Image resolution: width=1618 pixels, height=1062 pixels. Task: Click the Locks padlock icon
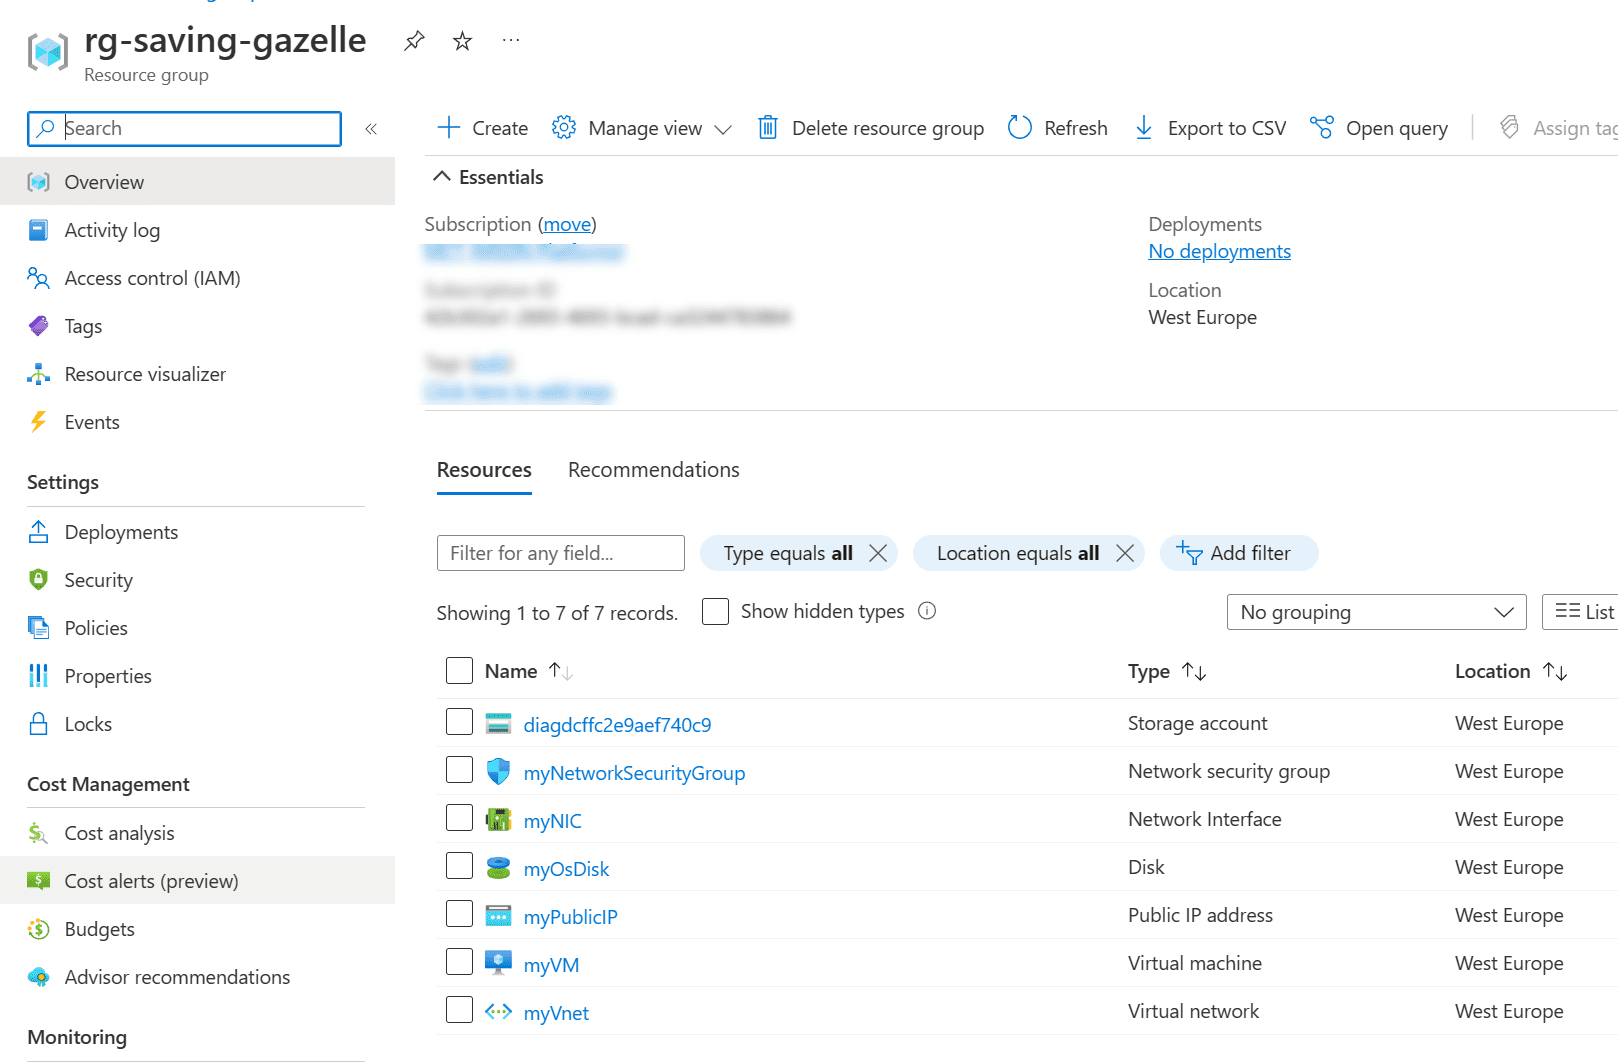[38, 724]
